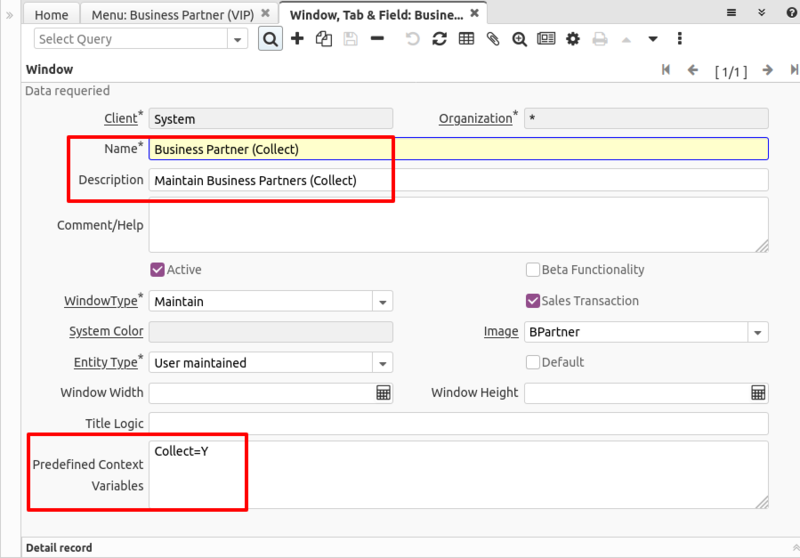Click the Copy record icon
This screenshot has width=800, height=558.
coord(323,39)
